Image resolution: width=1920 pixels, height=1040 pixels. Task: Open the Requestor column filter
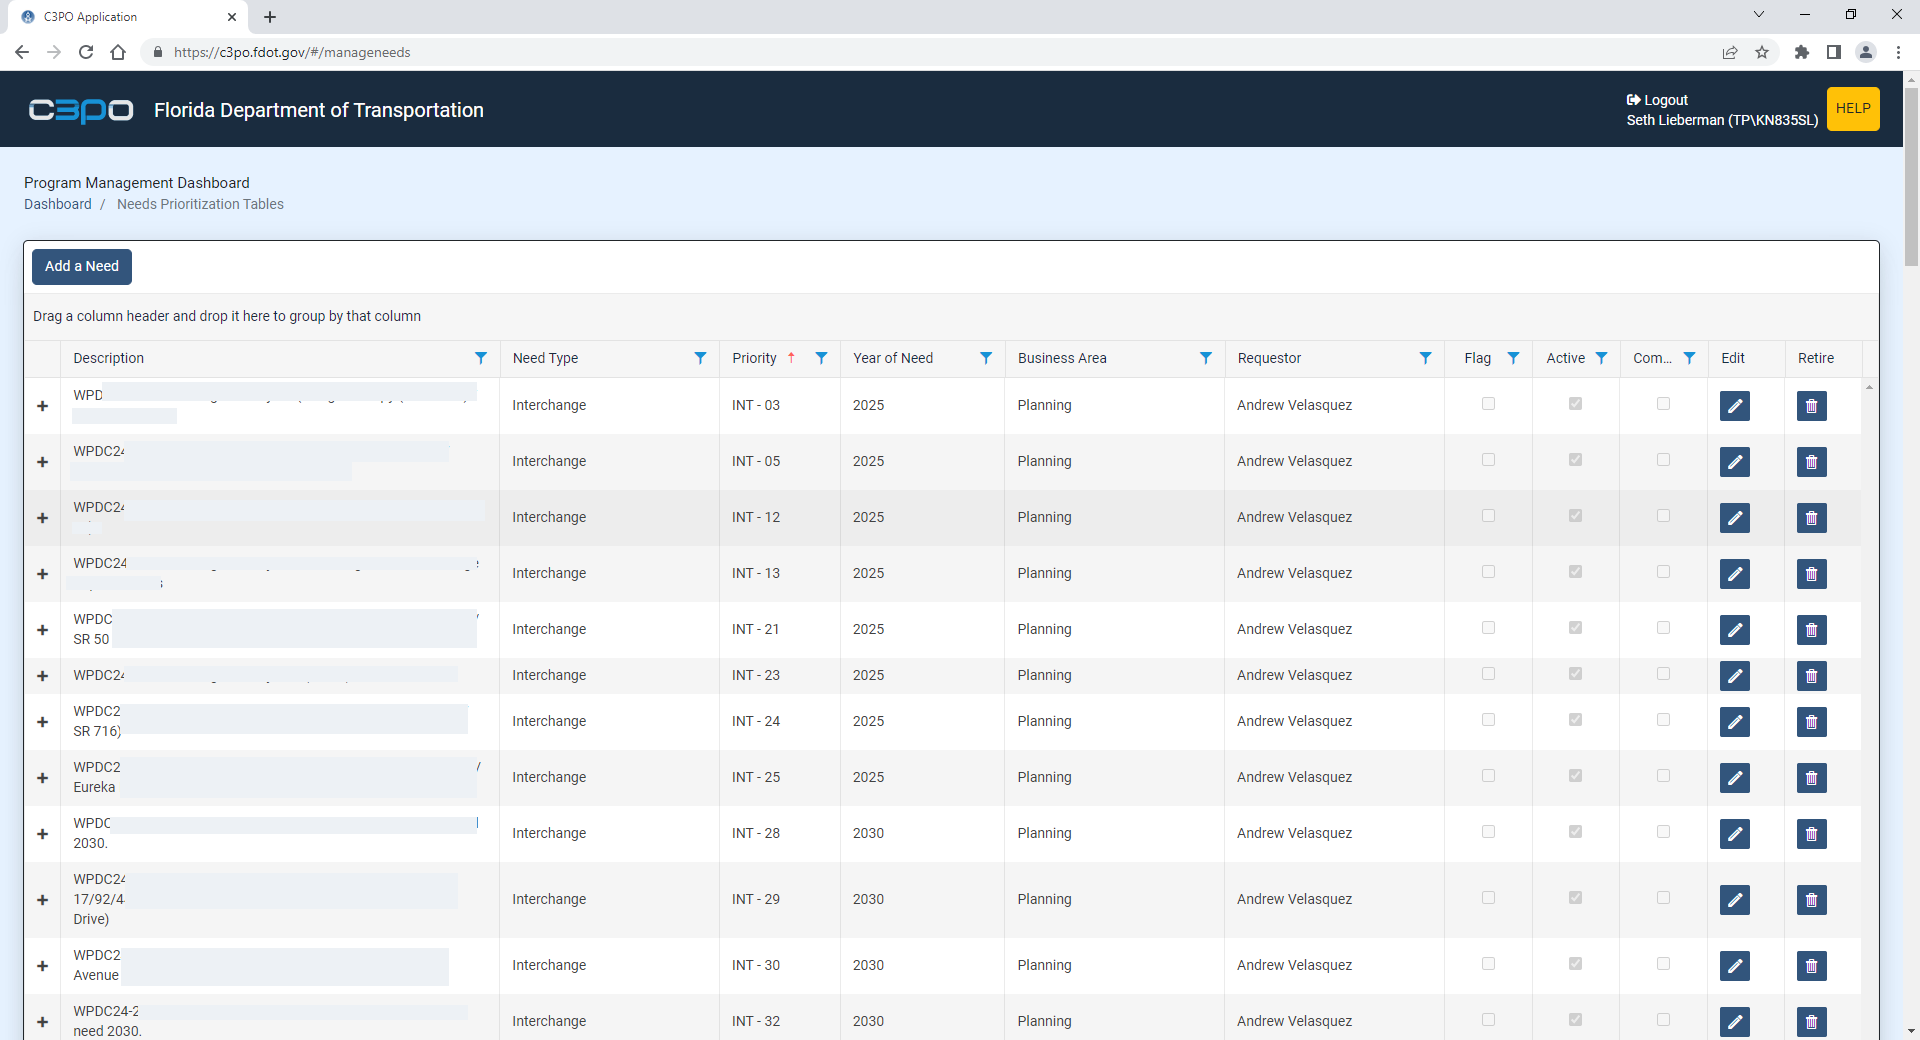point(1425,358)
